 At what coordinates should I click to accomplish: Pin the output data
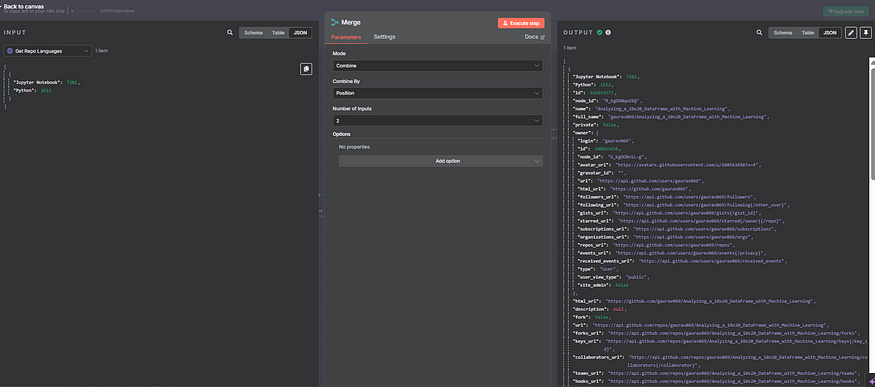click(x=865, y=33)
